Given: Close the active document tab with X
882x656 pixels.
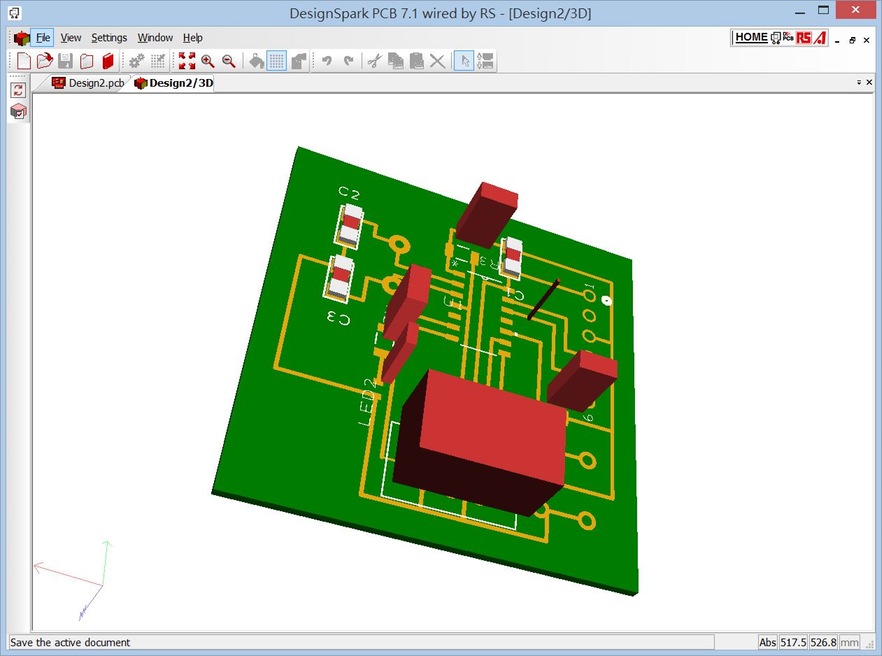Looking at the screenshot, I should coord(869,82).
